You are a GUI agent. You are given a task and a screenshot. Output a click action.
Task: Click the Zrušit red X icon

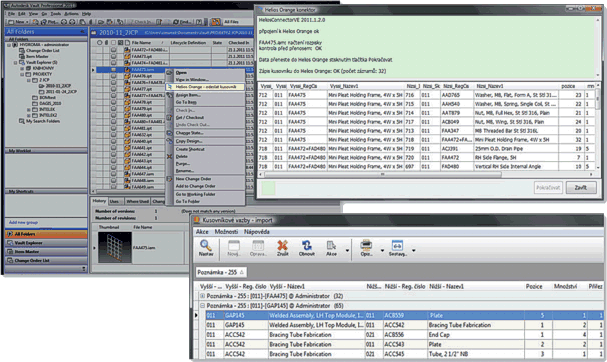pyautogui.click(x=282, y=245)
